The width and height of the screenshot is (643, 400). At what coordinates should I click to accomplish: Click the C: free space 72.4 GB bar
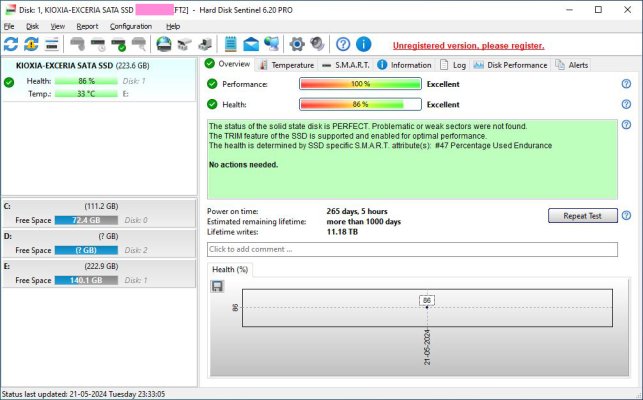(x=86, y=220)
